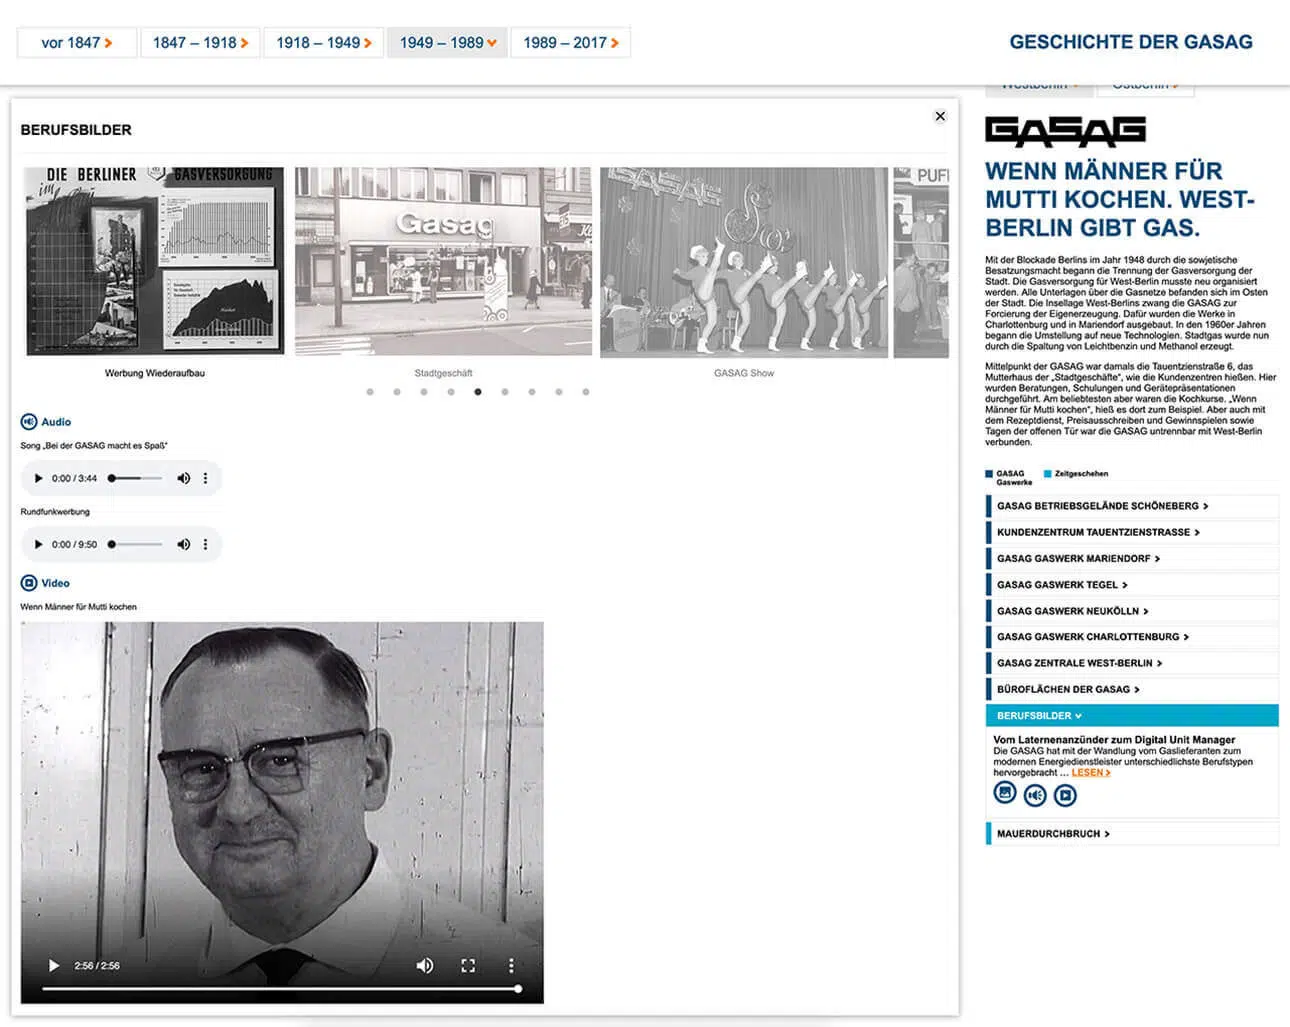This screenshot has width=1290, height=1027.
Task: Open the 'Stadtgeschäft' storefront photo
Action: coord(443,261)
